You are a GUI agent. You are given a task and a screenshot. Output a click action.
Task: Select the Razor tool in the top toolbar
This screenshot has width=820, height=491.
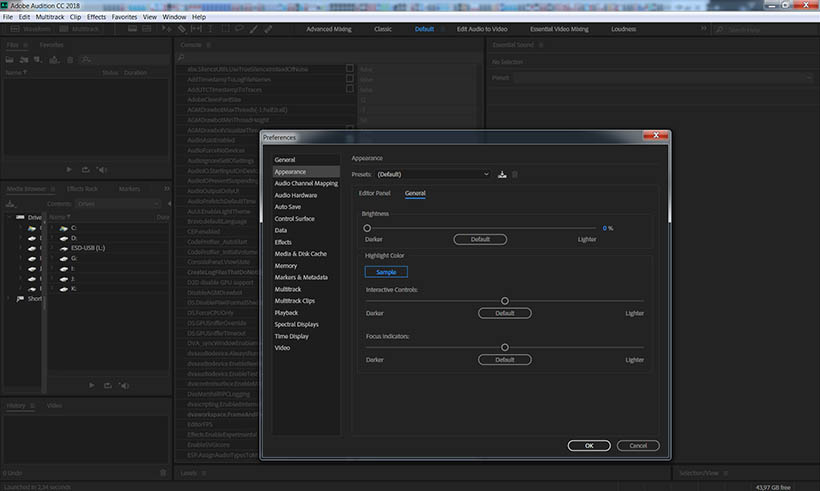[181, 29]
